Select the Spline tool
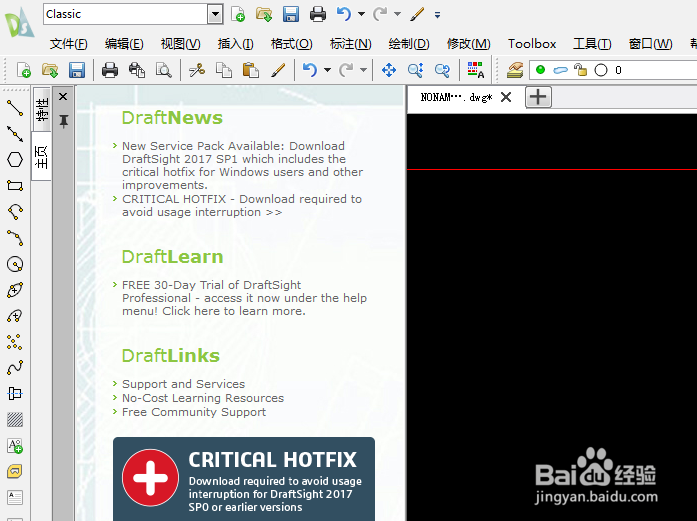The height and width of the screenshot is (521, 697). click(x=15, y=368)
